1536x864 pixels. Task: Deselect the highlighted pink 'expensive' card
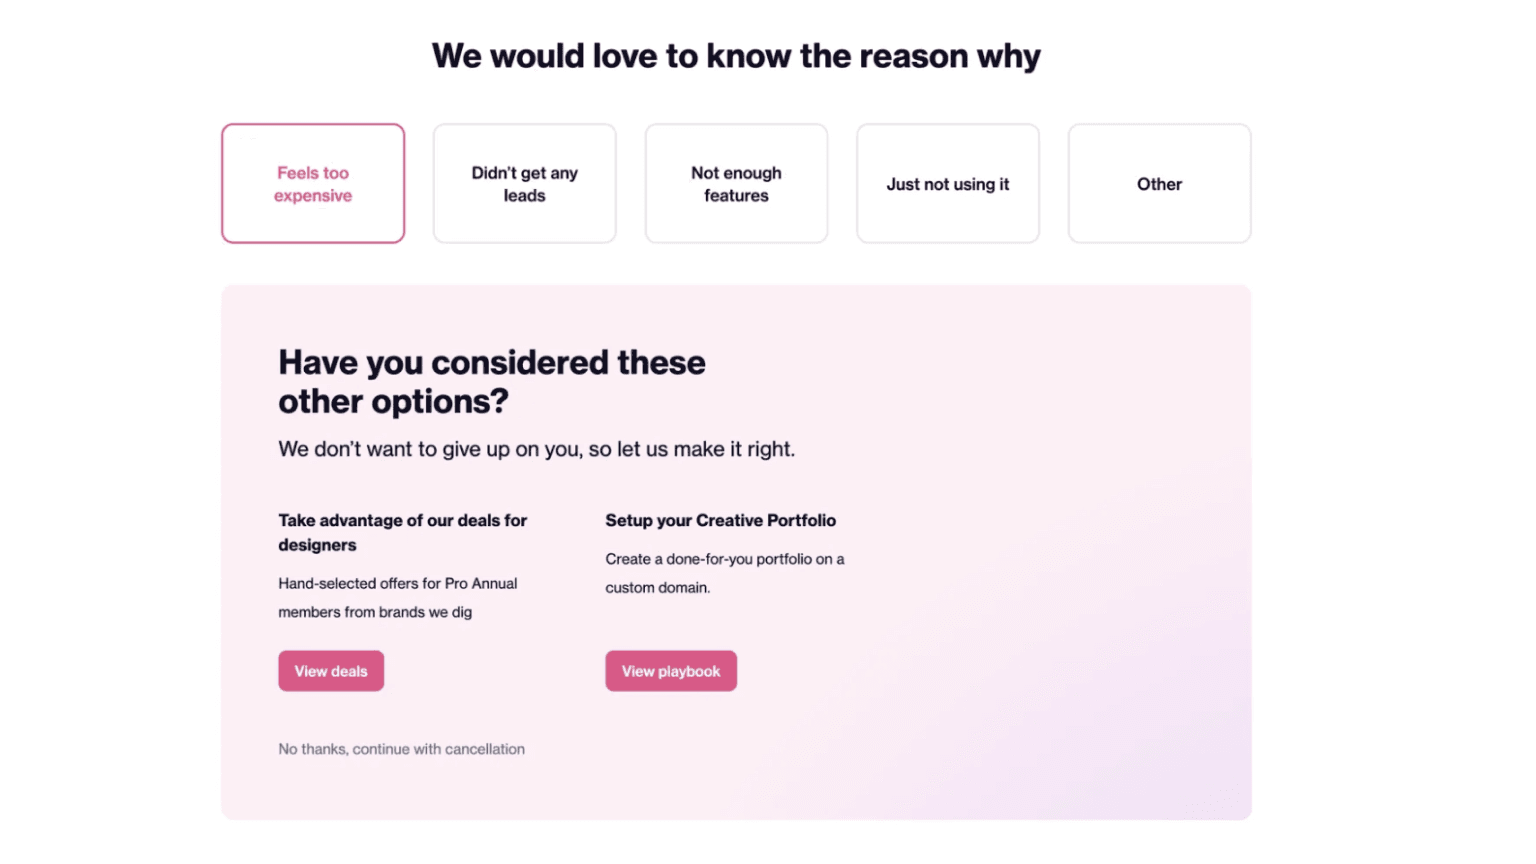(x=313, y=184)
